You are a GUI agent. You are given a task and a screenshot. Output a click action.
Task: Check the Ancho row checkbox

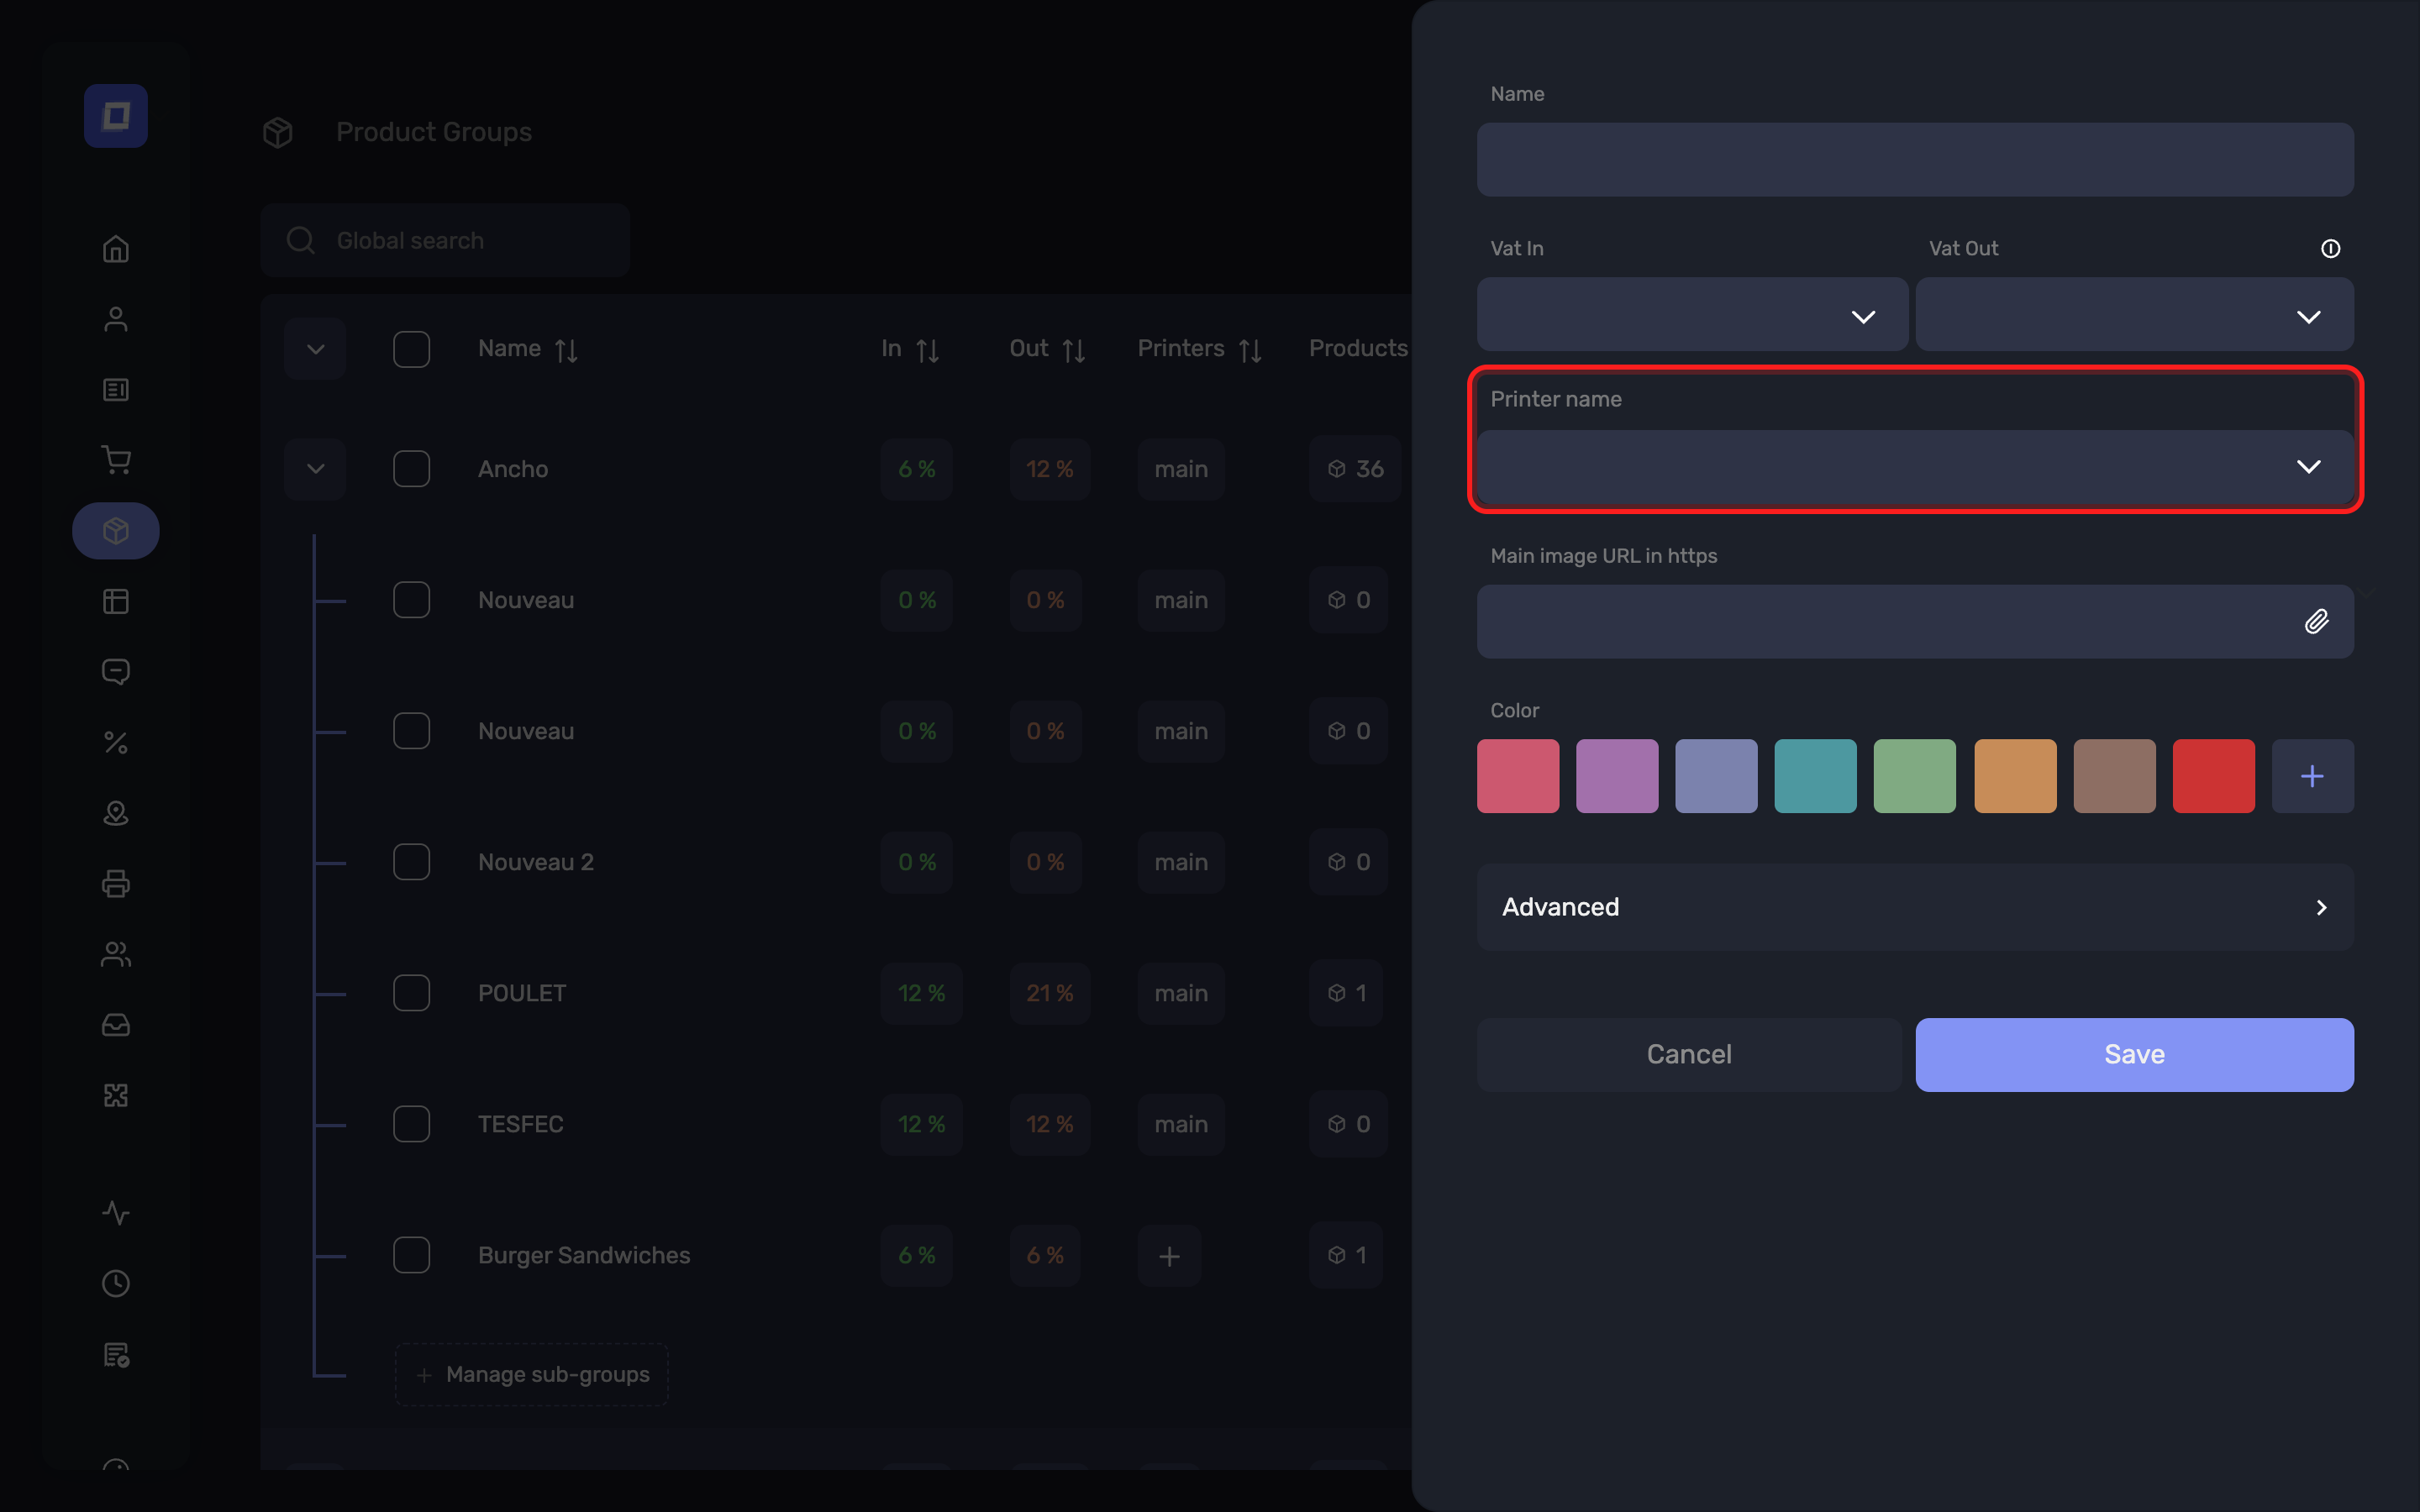(x=412, y=469)
